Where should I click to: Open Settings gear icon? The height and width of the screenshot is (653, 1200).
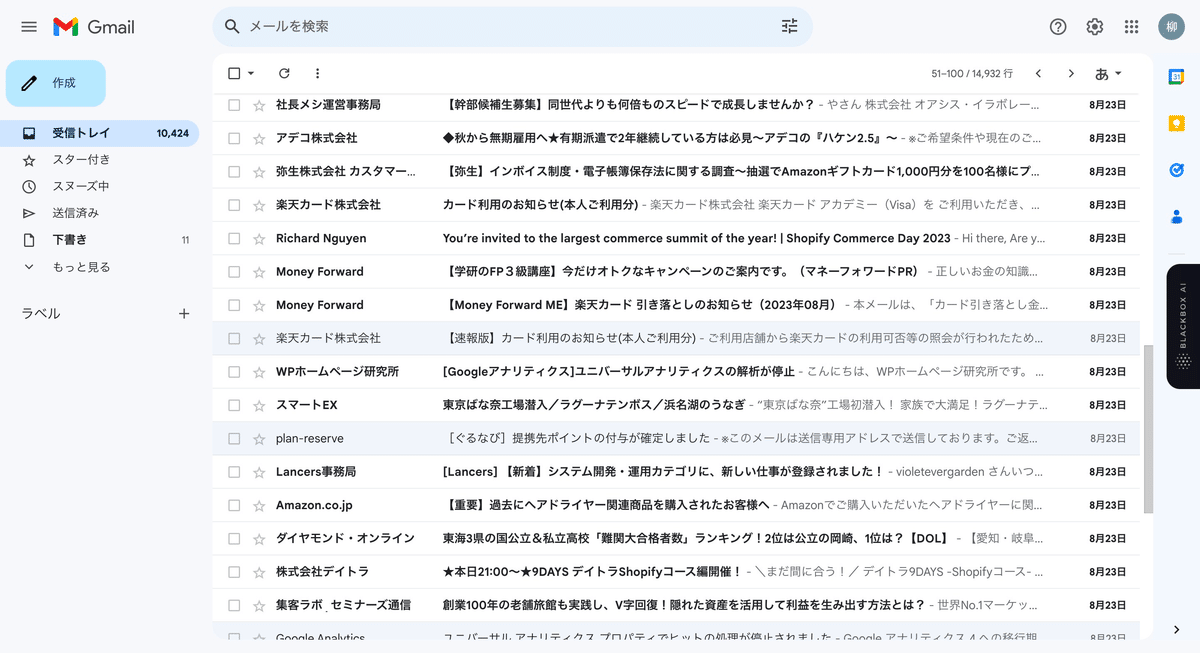point(1095,27)
